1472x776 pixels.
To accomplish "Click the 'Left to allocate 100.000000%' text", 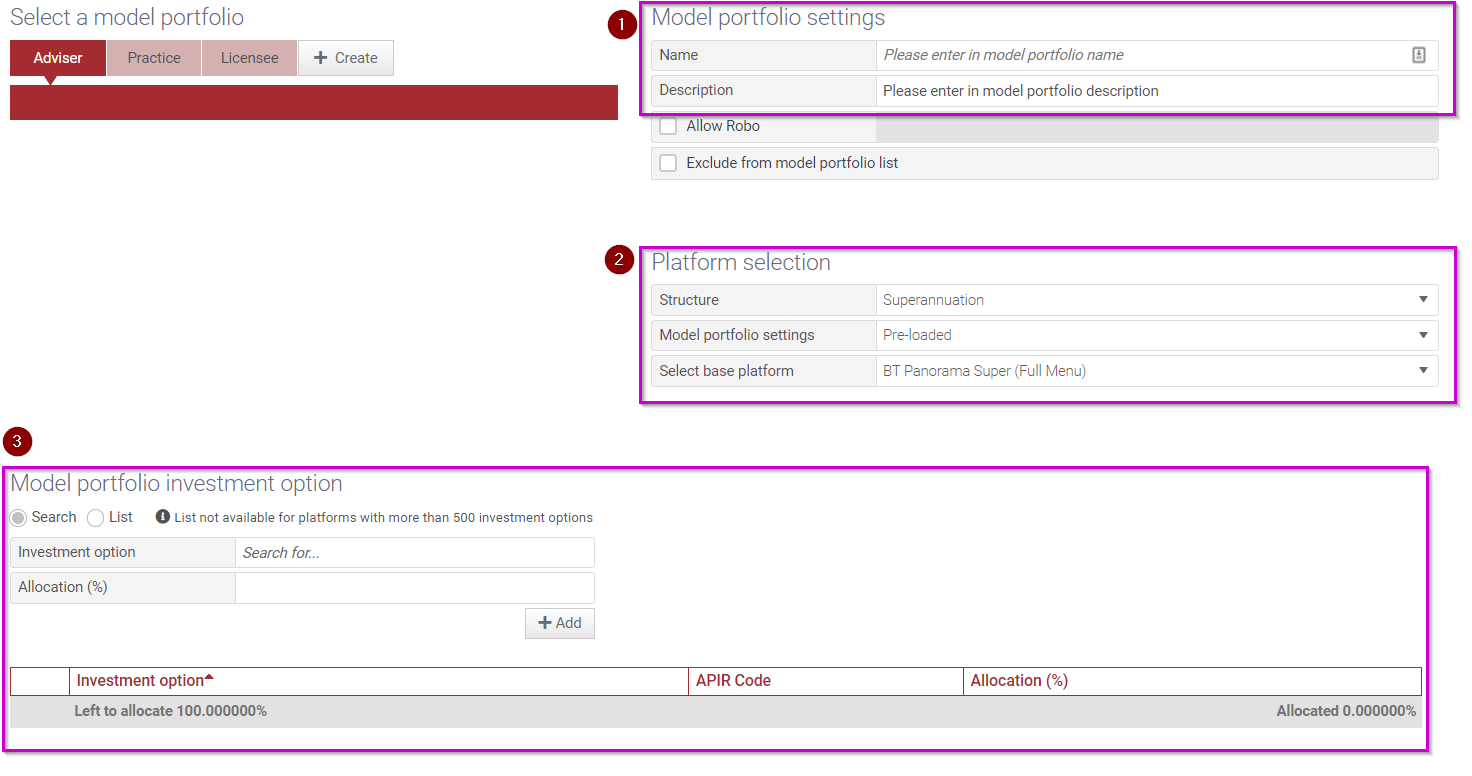I will coord(171,711).
